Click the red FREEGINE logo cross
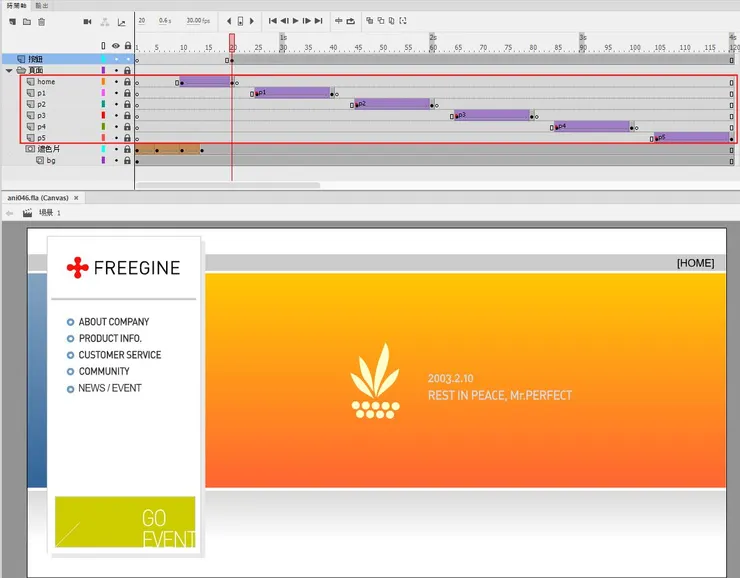This screenshot has width=740, height=578. click(77, 268)
